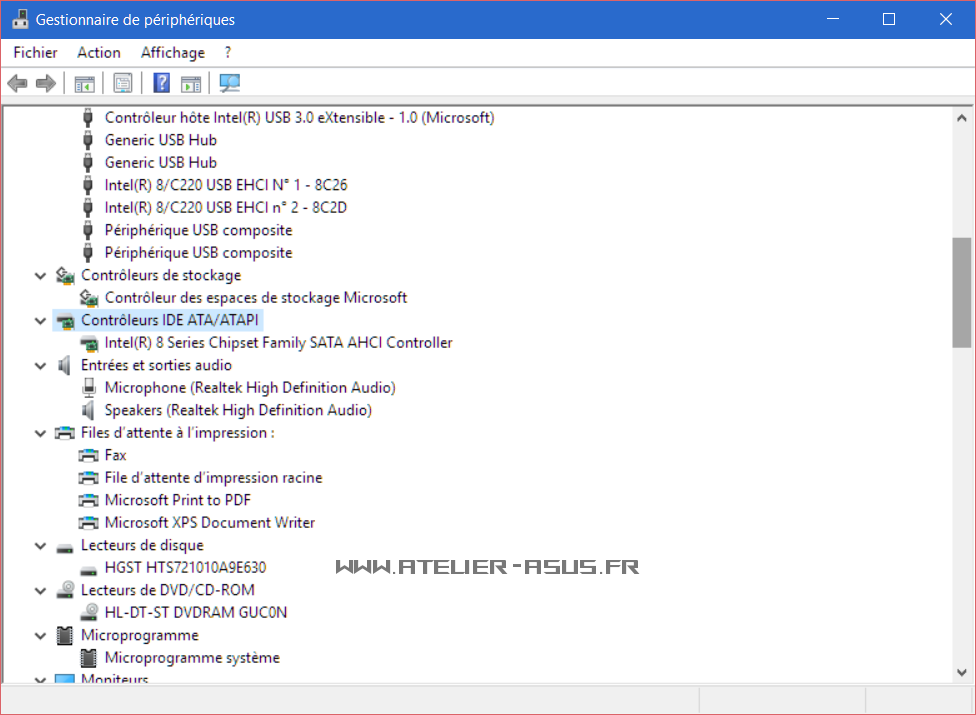Click the Back arrow in the toolbar
This screenshot has width=976, height=715.
point(17,83)
